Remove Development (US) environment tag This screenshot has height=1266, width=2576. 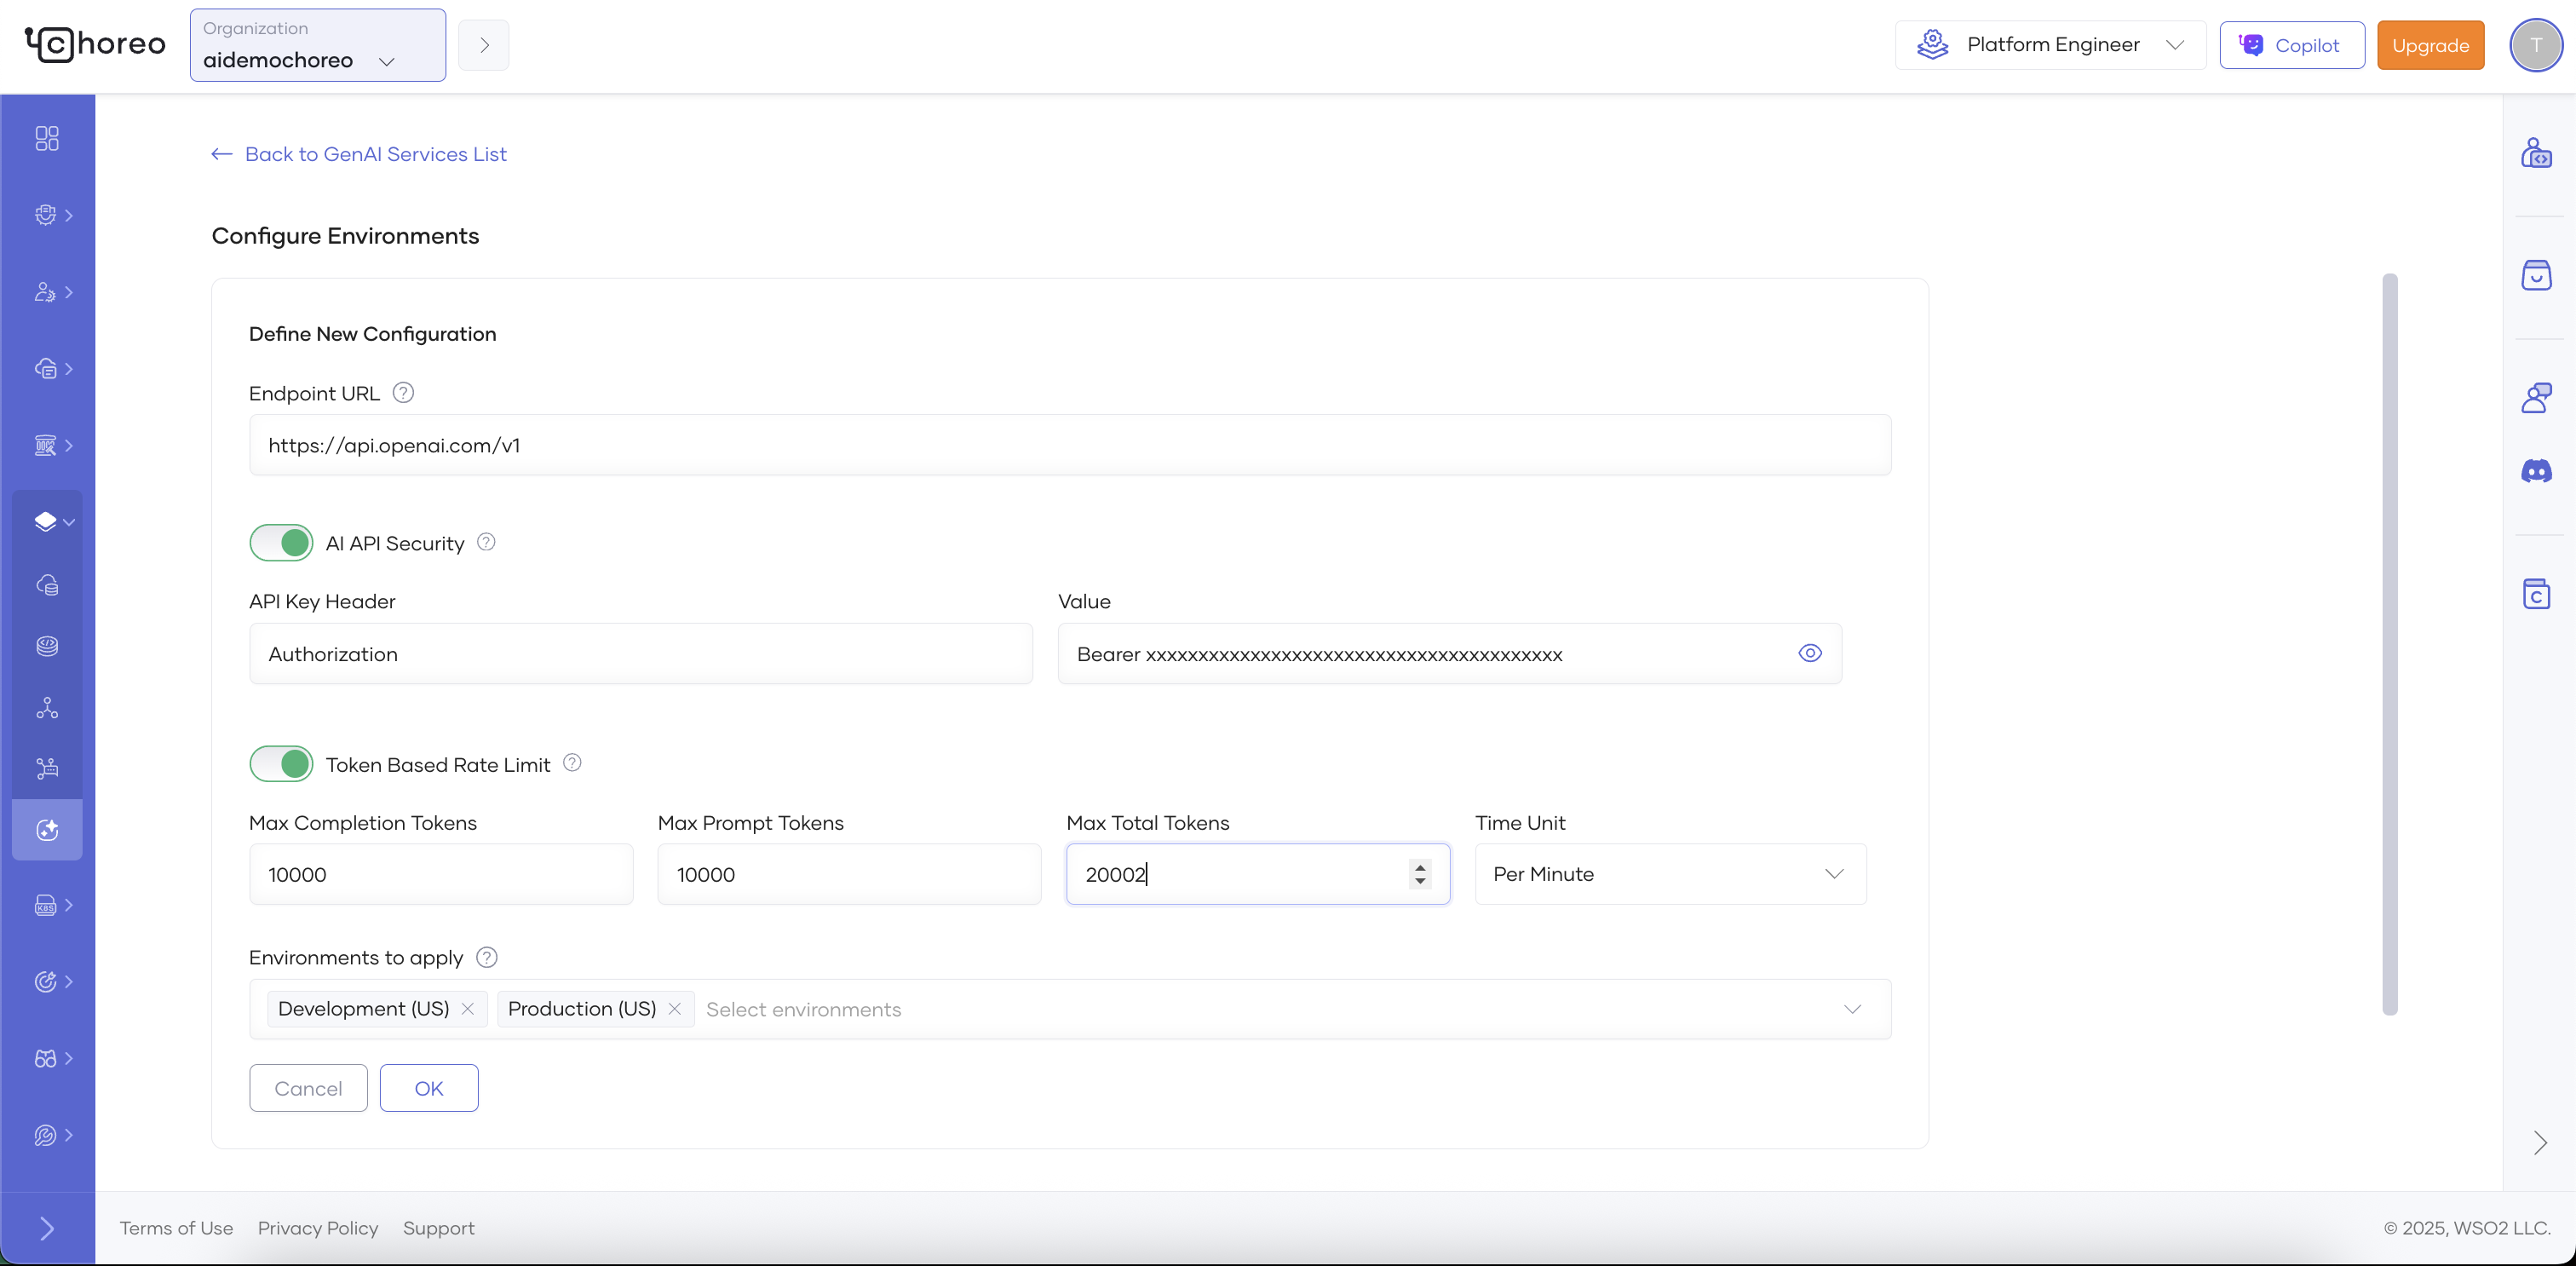pos(468,1009)
